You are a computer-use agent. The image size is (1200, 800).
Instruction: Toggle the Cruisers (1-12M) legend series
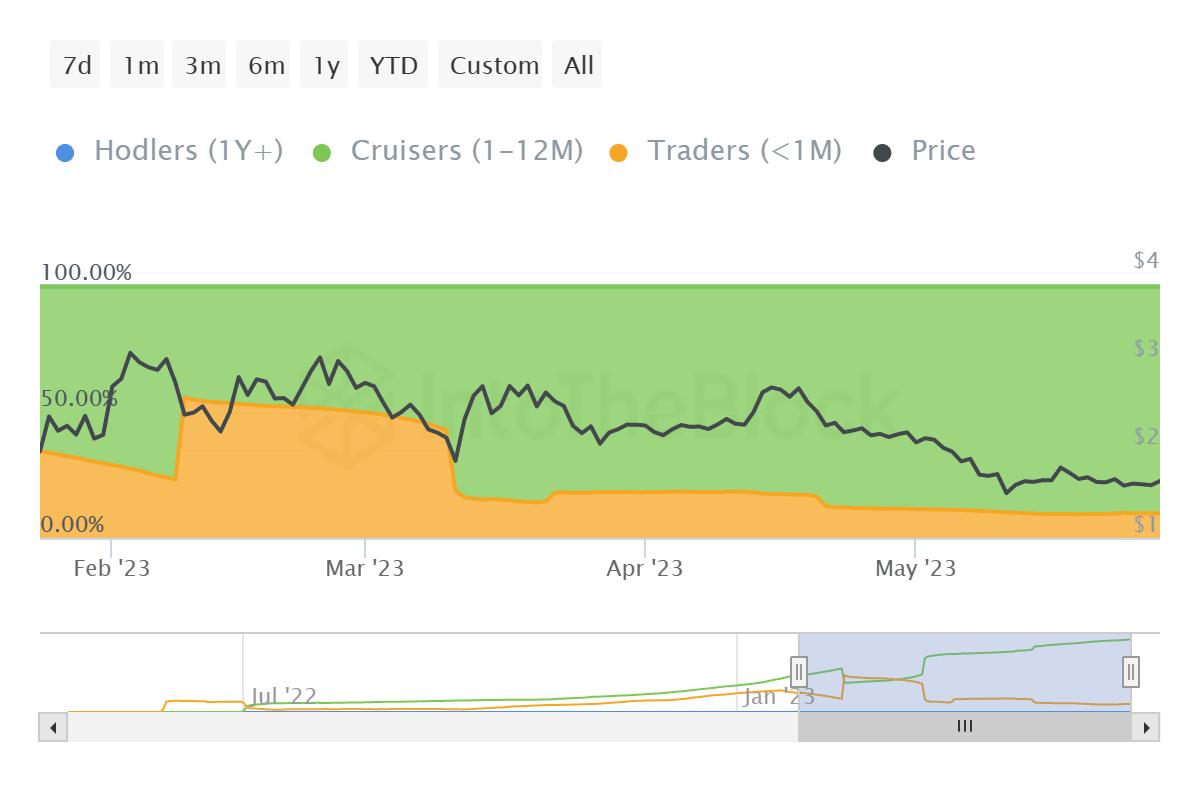(x=466, y=151)
